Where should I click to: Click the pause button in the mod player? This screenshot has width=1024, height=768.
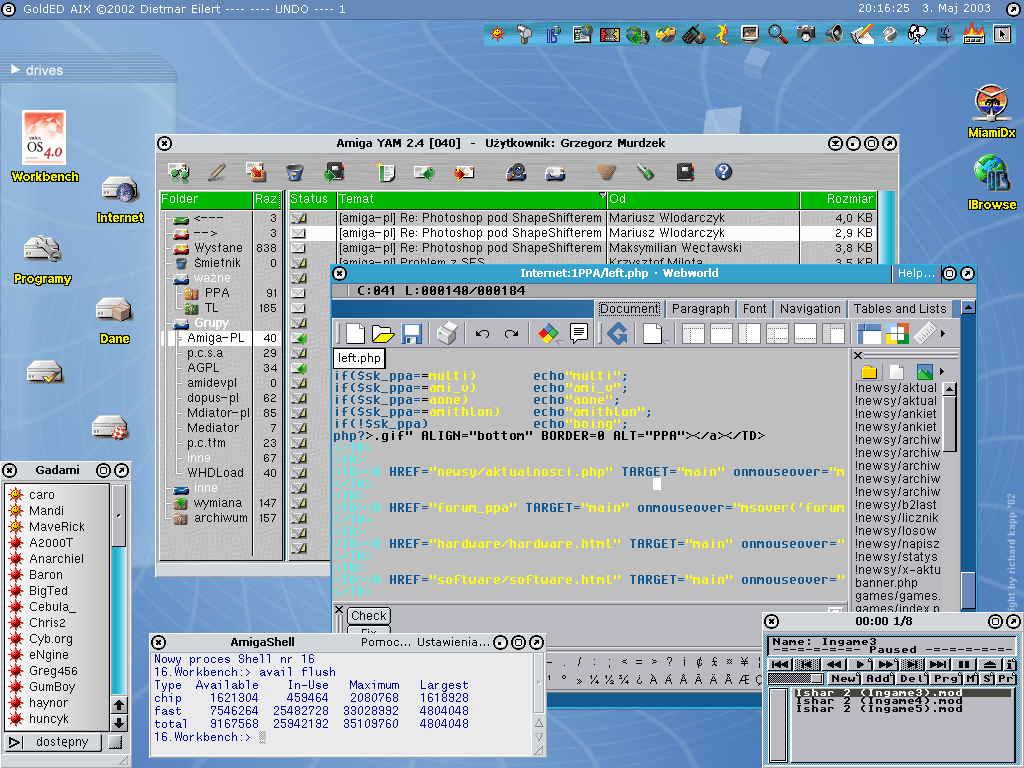click(964, 664)
